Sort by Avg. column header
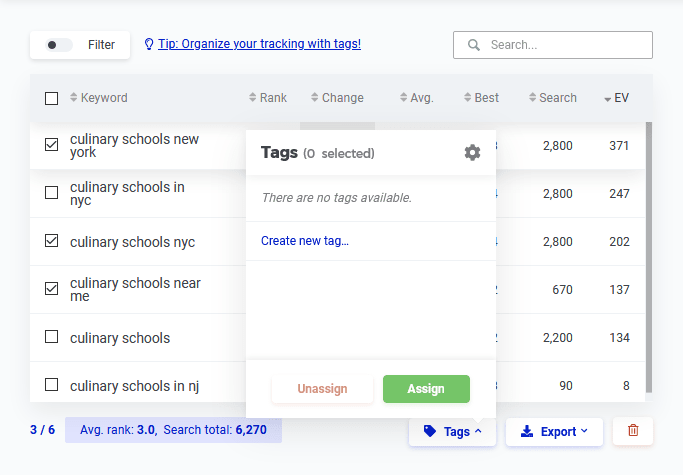The width and height of the screenshot is (683, 475). pos(416,98)
